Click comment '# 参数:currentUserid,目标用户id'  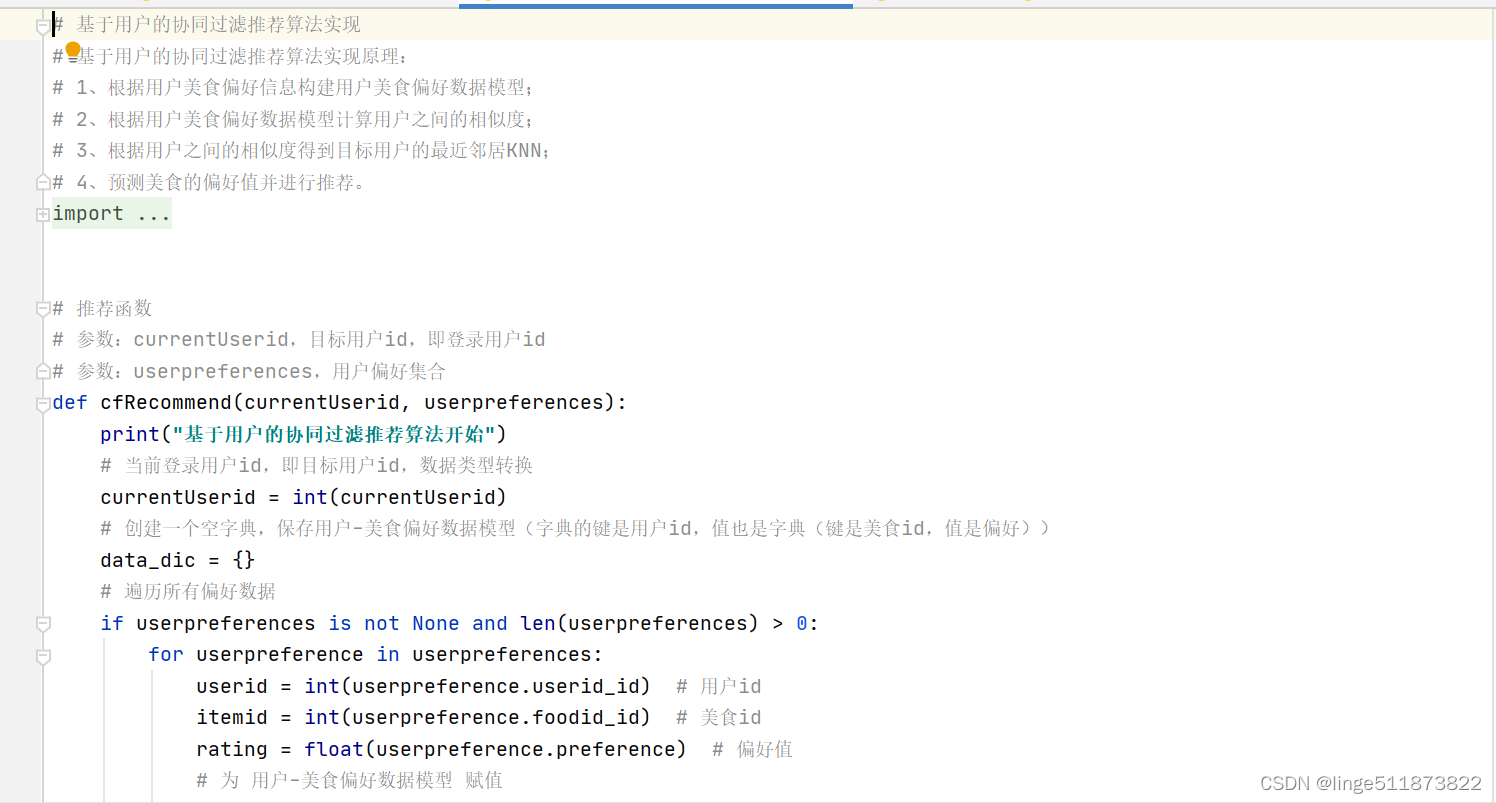(x=299, y=340)
